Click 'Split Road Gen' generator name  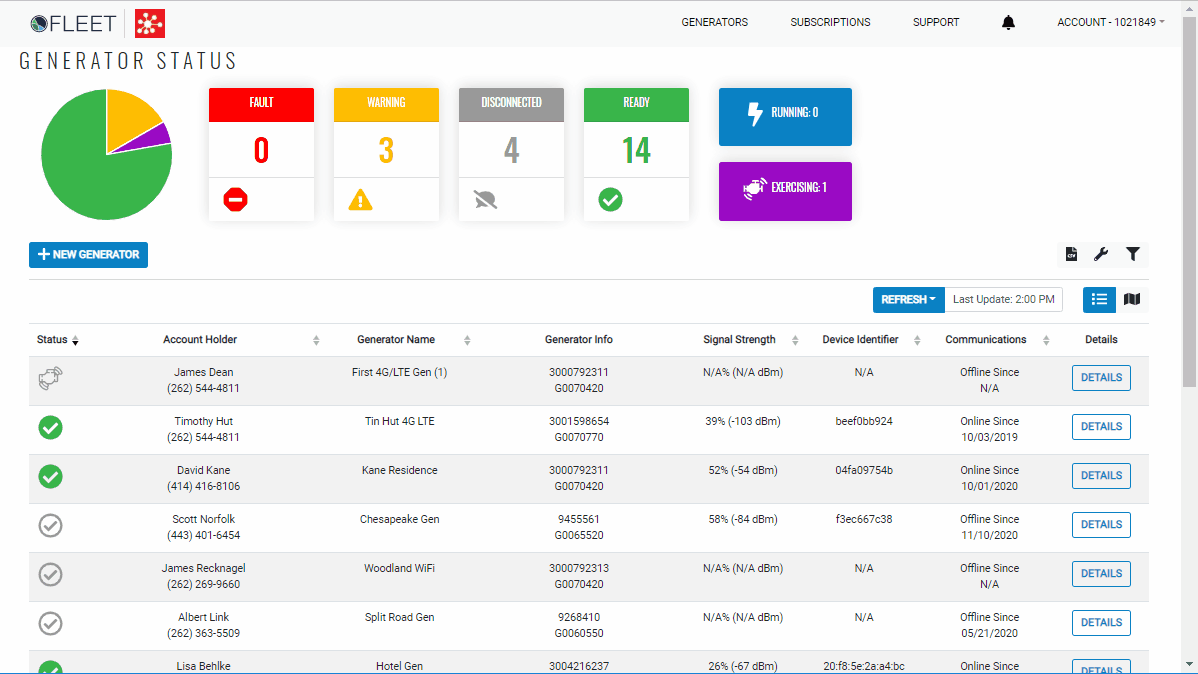pyautogui.click(x=400, y=617)
